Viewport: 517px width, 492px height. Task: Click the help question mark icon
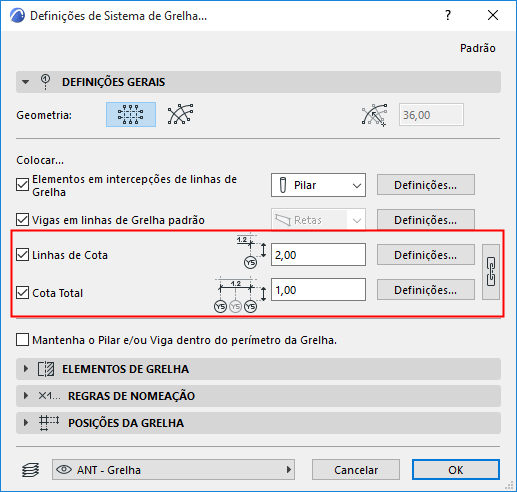tap(448, 15)
